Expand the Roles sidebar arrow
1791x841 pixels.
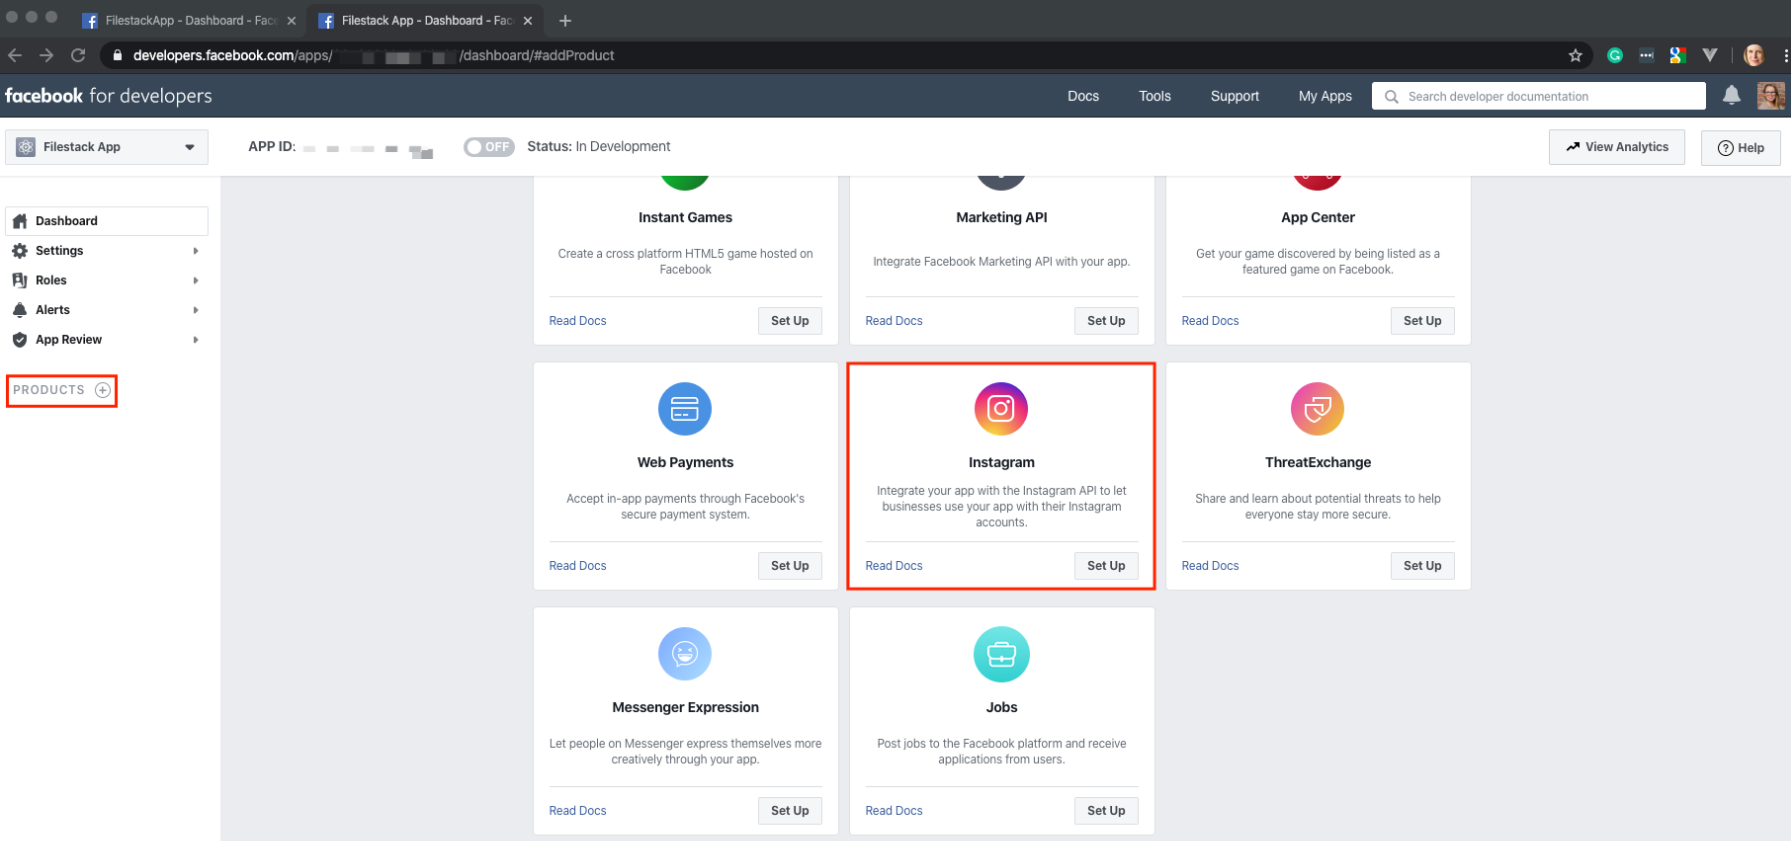196,280
